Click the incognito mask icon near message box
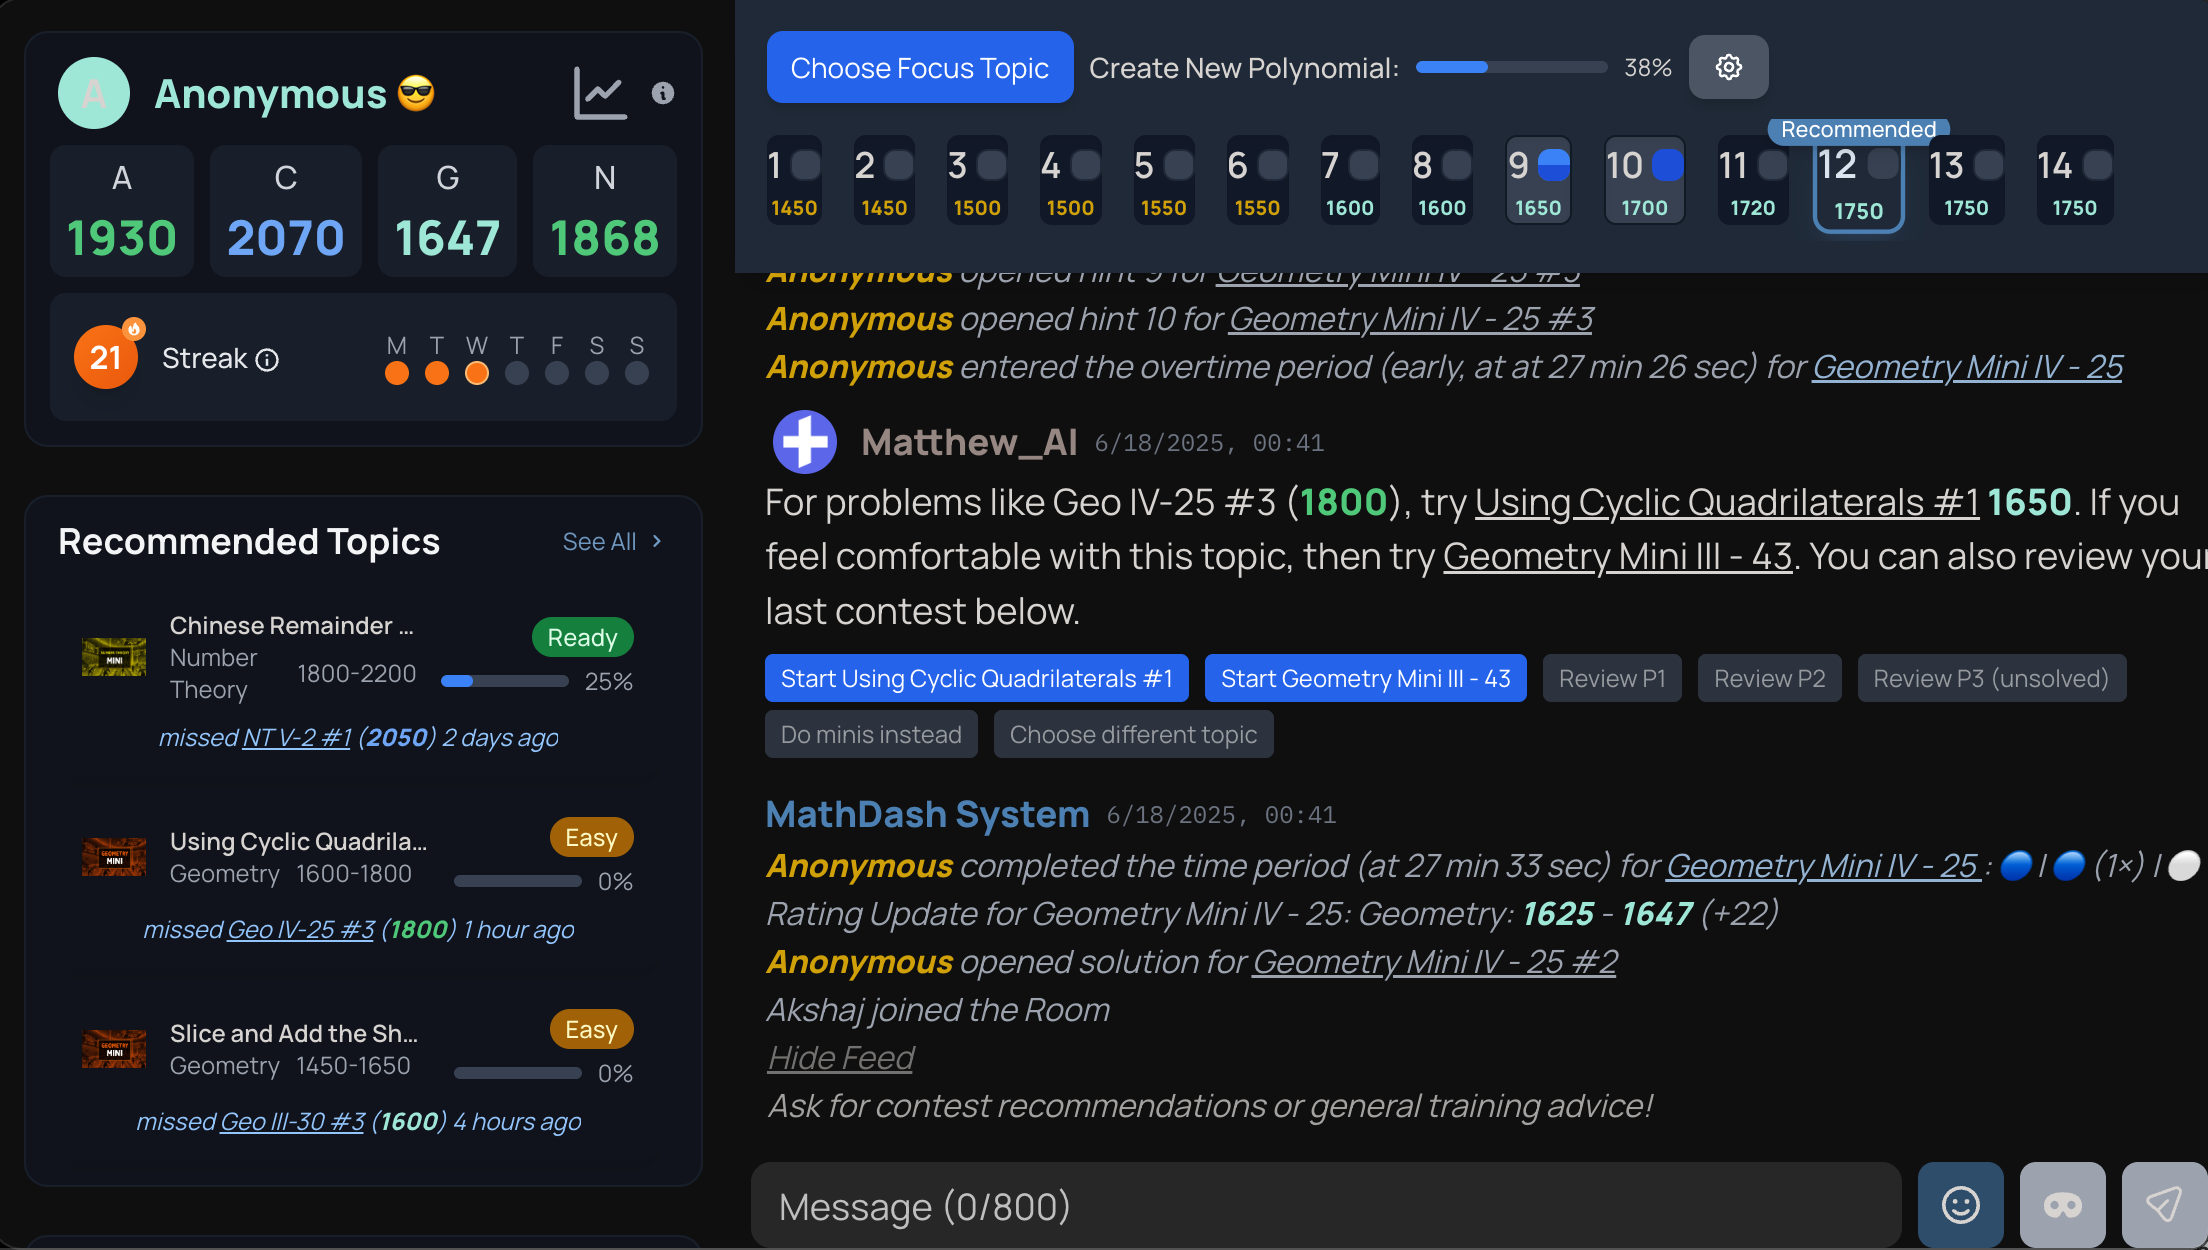This screenshot has width=2208, height=1250. pyautogui.click(x=2062, y=1205)
